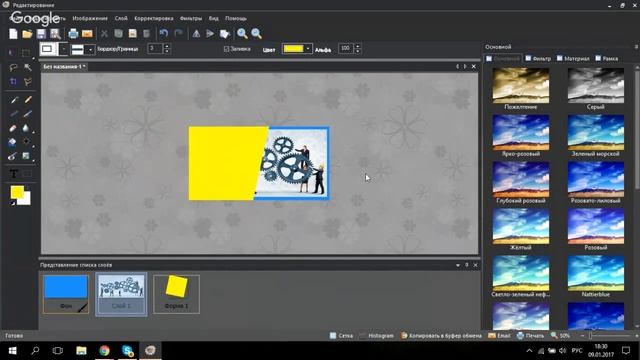Click the Redo arrow icon
This screenshot has height=360, width=640.
pyautogui.click(x=178, y=33)
